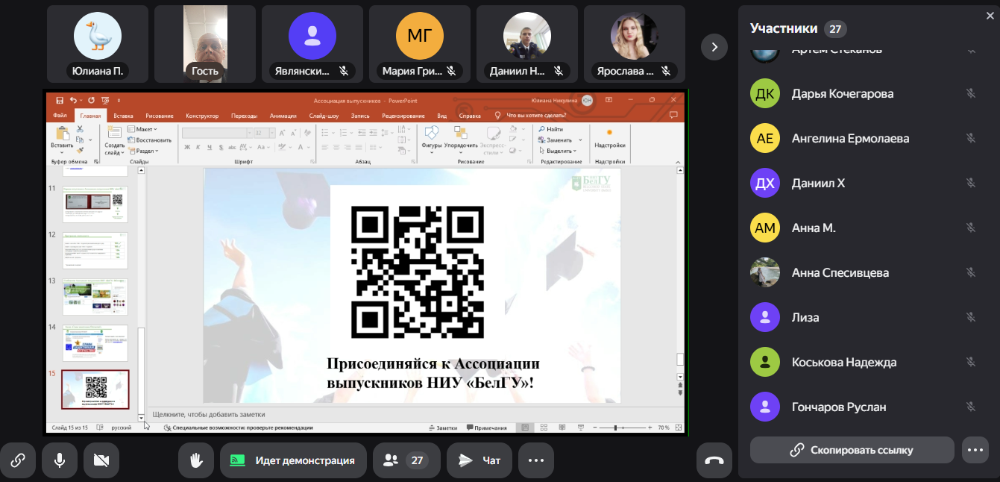The width and height of the screenshot is (1000, 482).
Task: Click the font name combo box
Action: pyautogui.click(x=217, y=133)
